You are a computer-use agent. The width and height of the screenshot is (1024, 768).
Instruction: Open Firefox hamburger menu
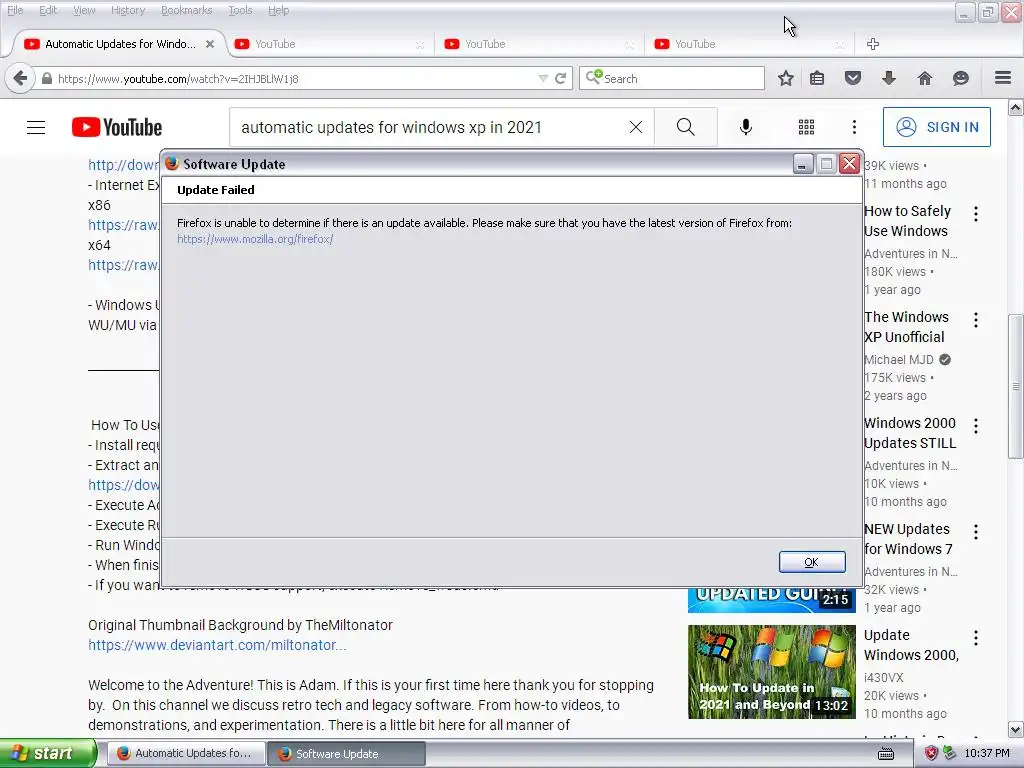1003,78
